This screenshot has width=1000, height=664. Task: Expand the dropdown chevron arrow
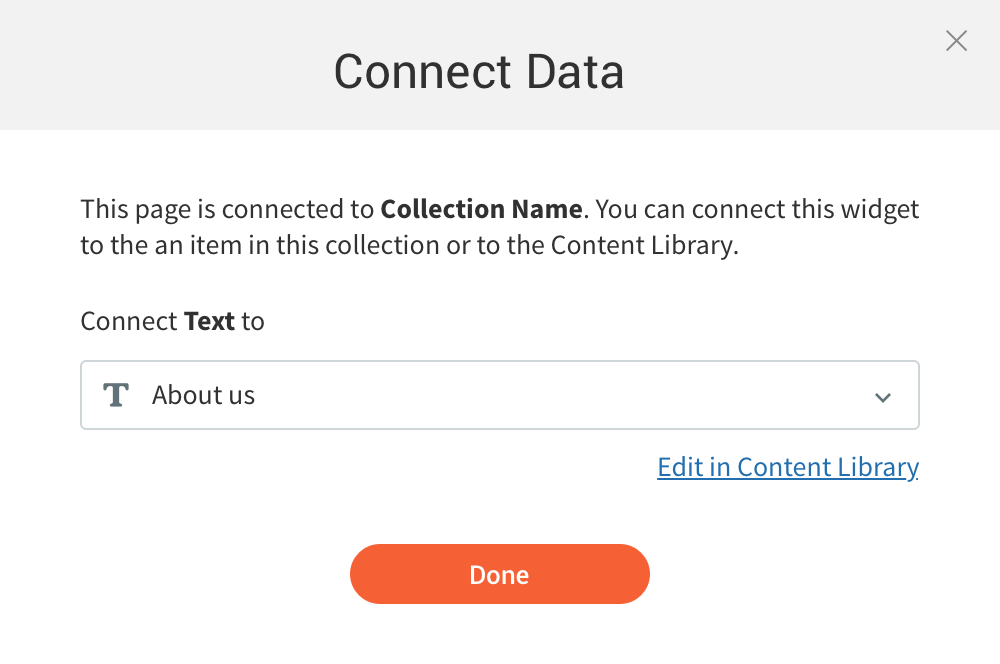pos(883,397)
